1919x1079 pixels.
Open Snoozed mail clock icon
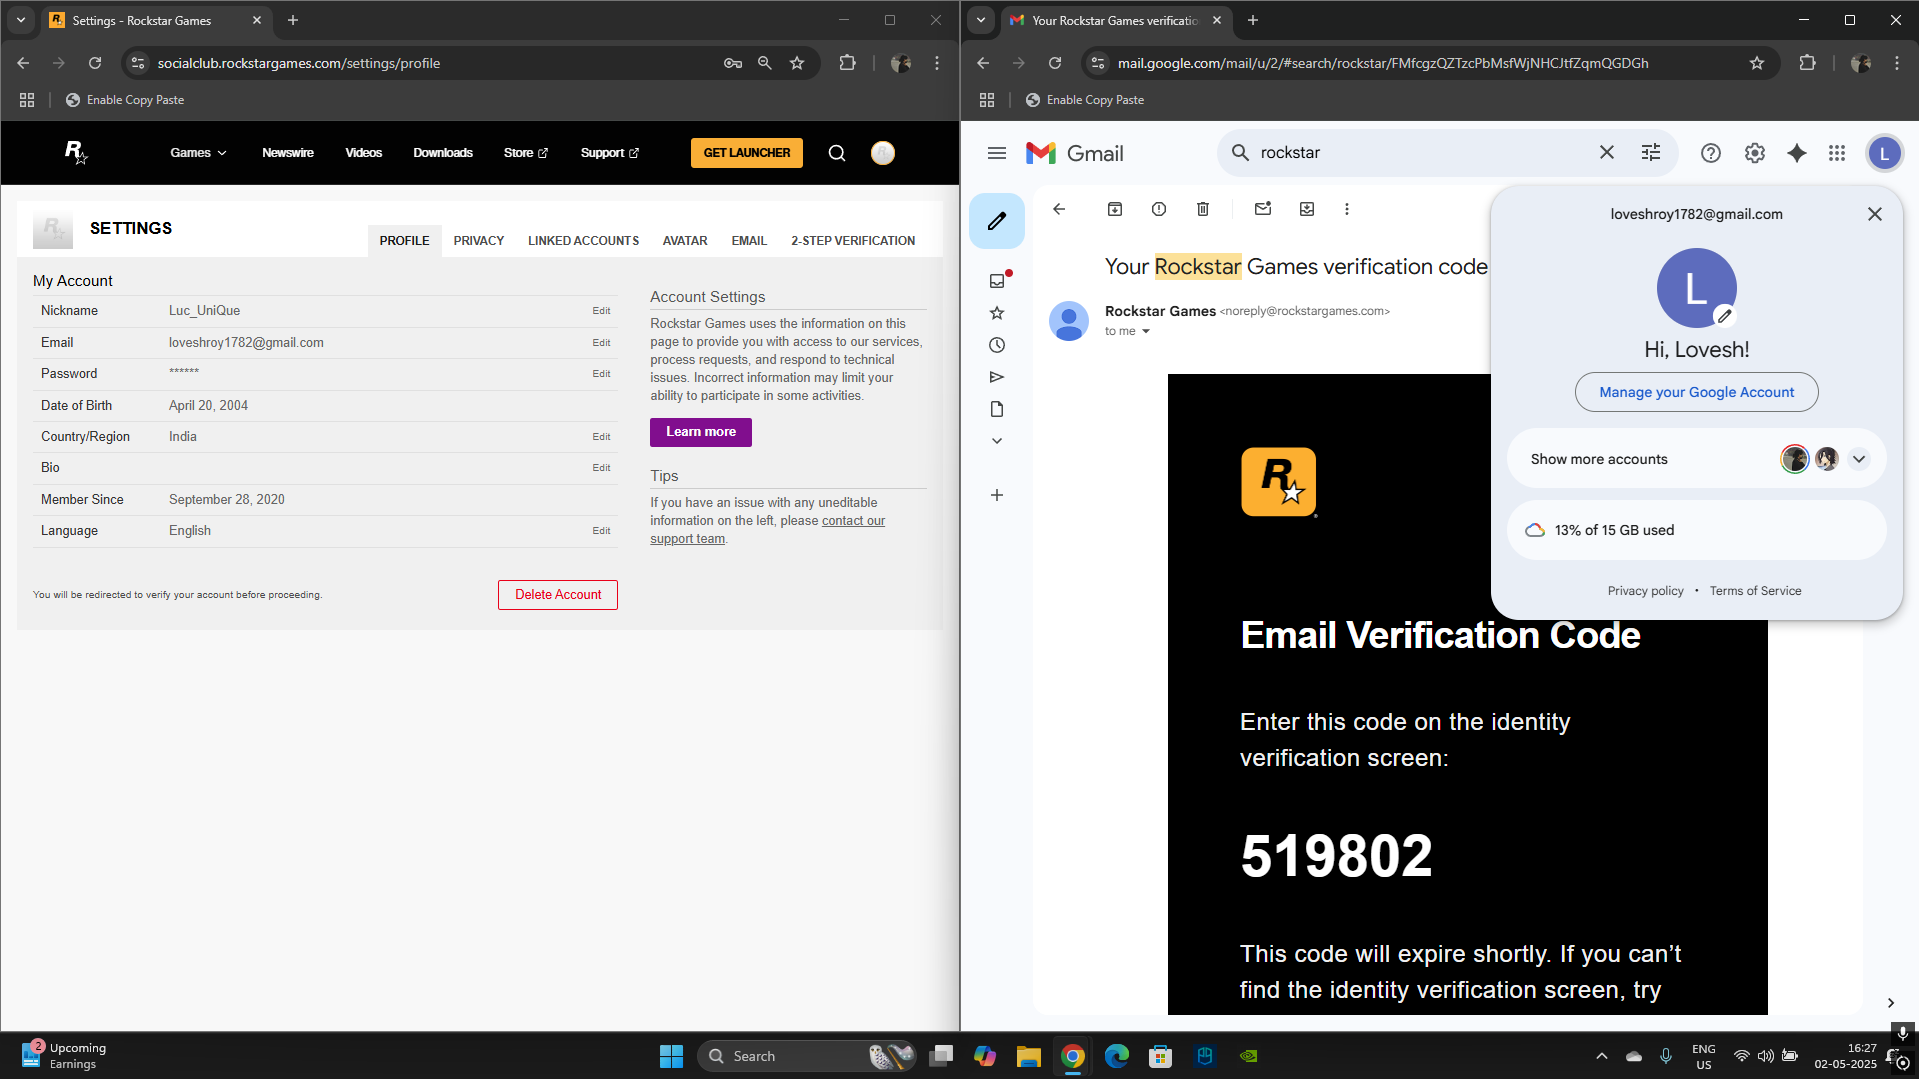pyautogui.click(x=997, y=345)
